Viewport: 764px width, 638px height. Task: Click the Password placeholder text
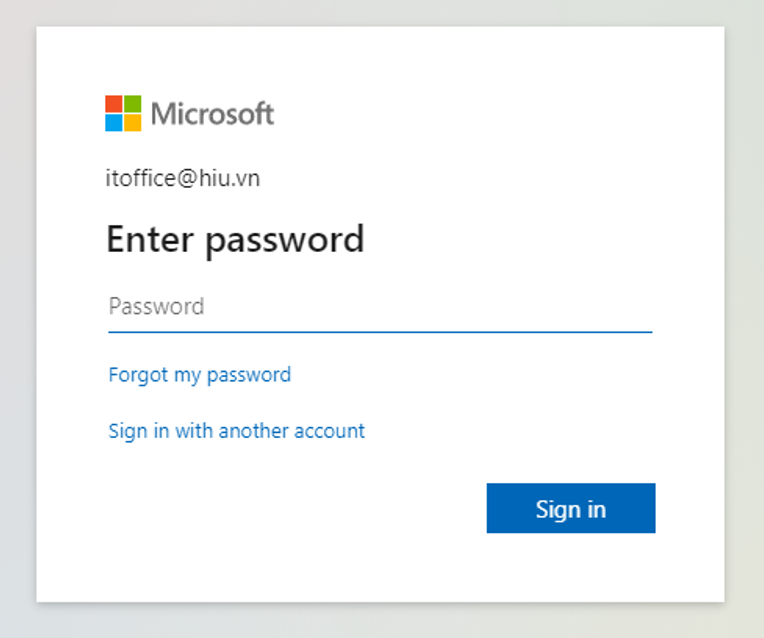pyautogui.click(x=156, y=307)
